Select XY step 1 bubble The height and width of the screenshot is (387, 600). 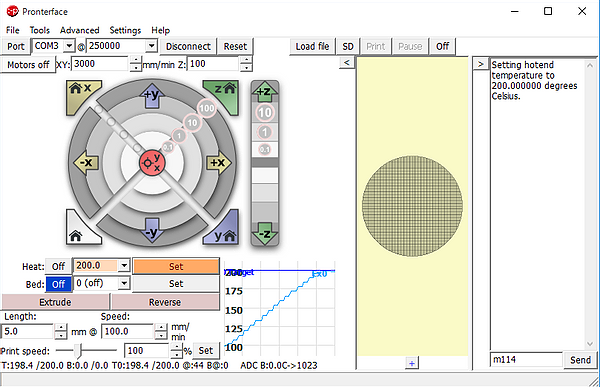point(179,136)
